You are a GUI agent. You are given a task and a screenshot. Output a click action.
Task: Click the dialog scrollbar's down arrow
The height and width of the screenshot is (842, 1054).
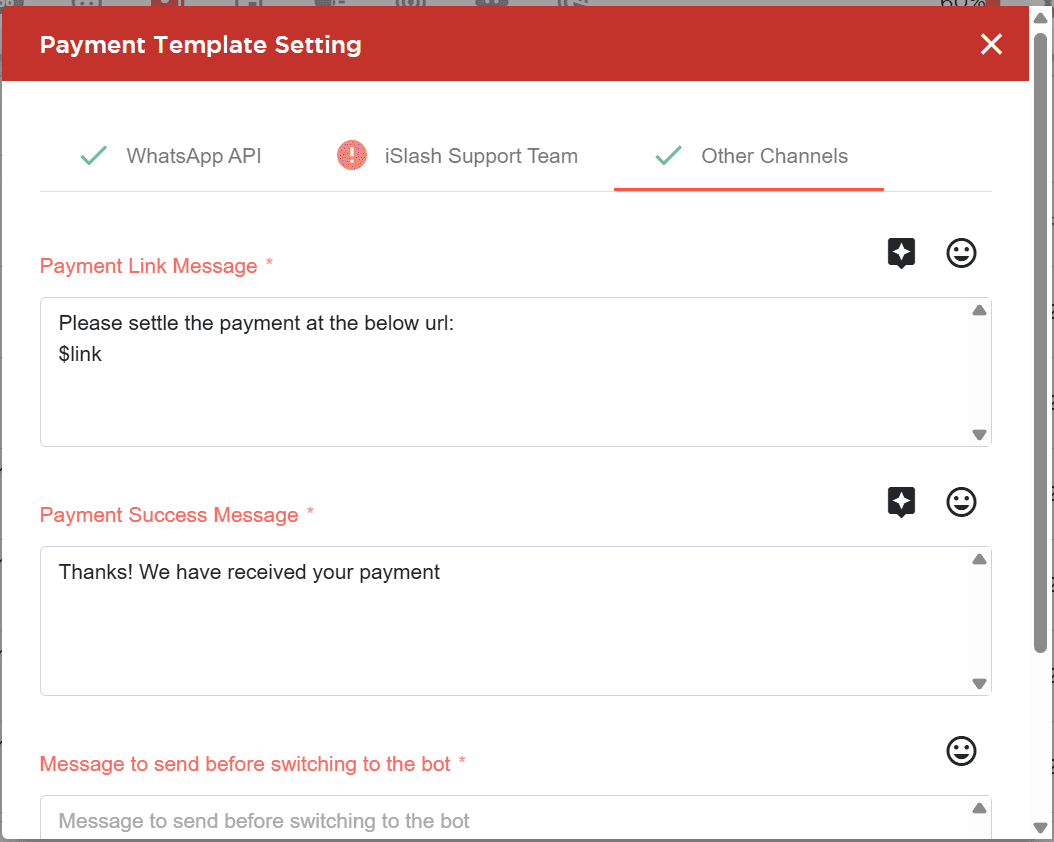(x=1040, y=827)
